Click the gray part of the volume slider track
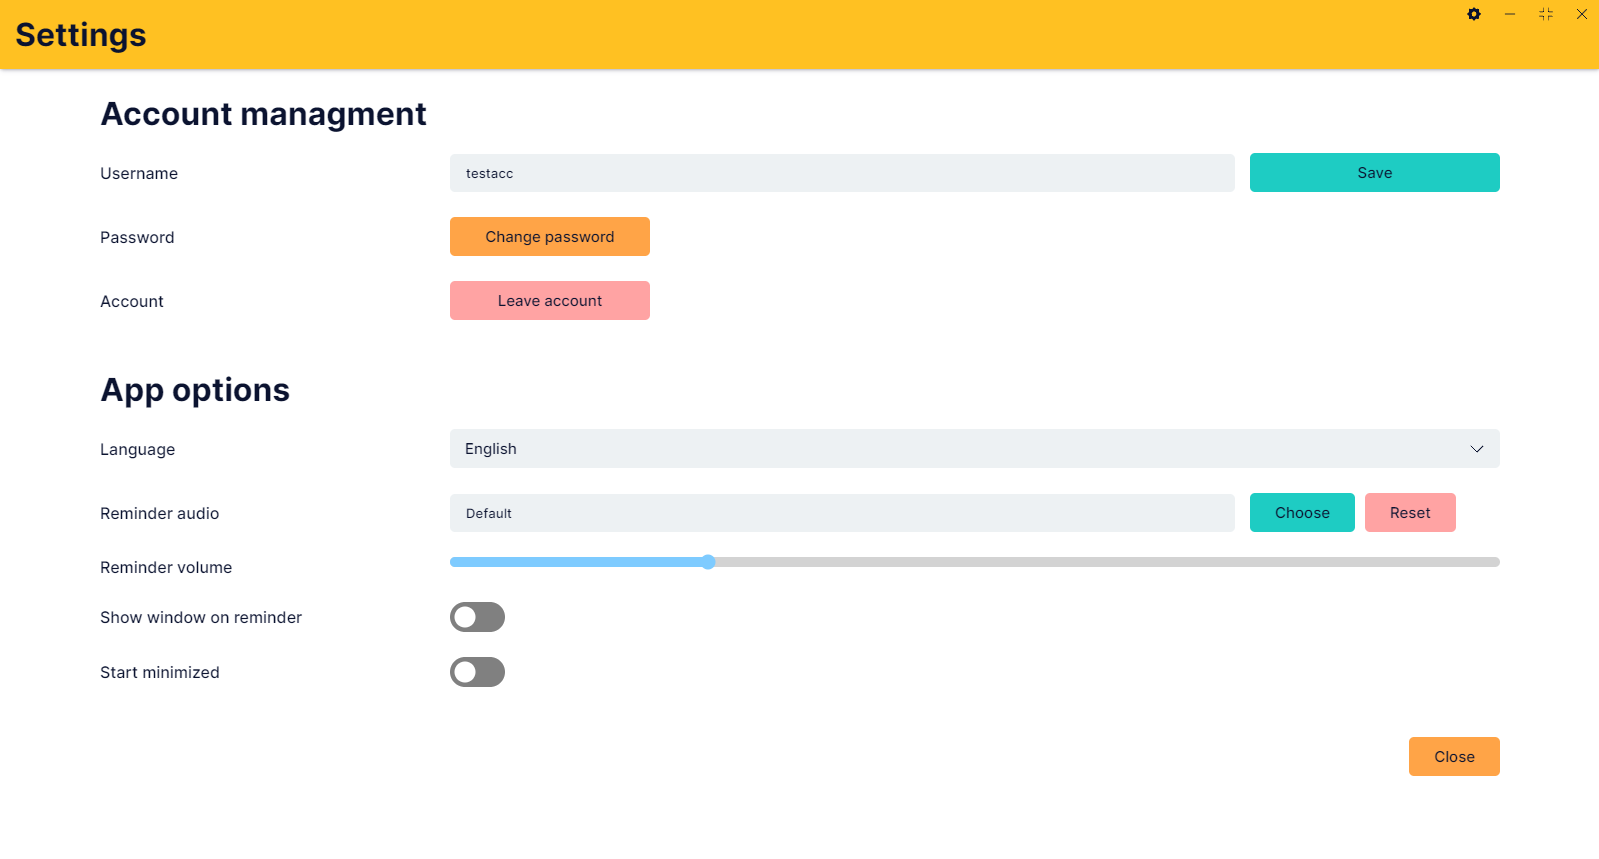 click(1107, 562)
